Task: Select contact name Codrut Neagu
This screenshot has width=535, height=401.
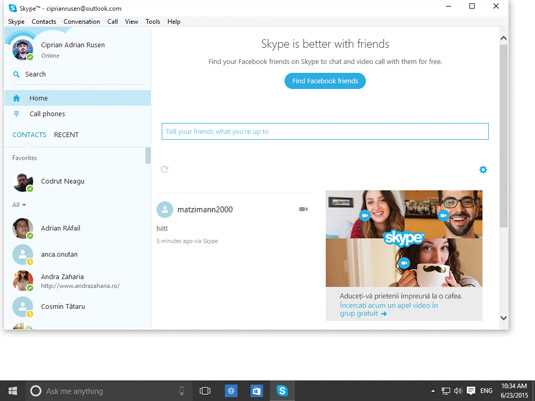Action: click(62, 181)
